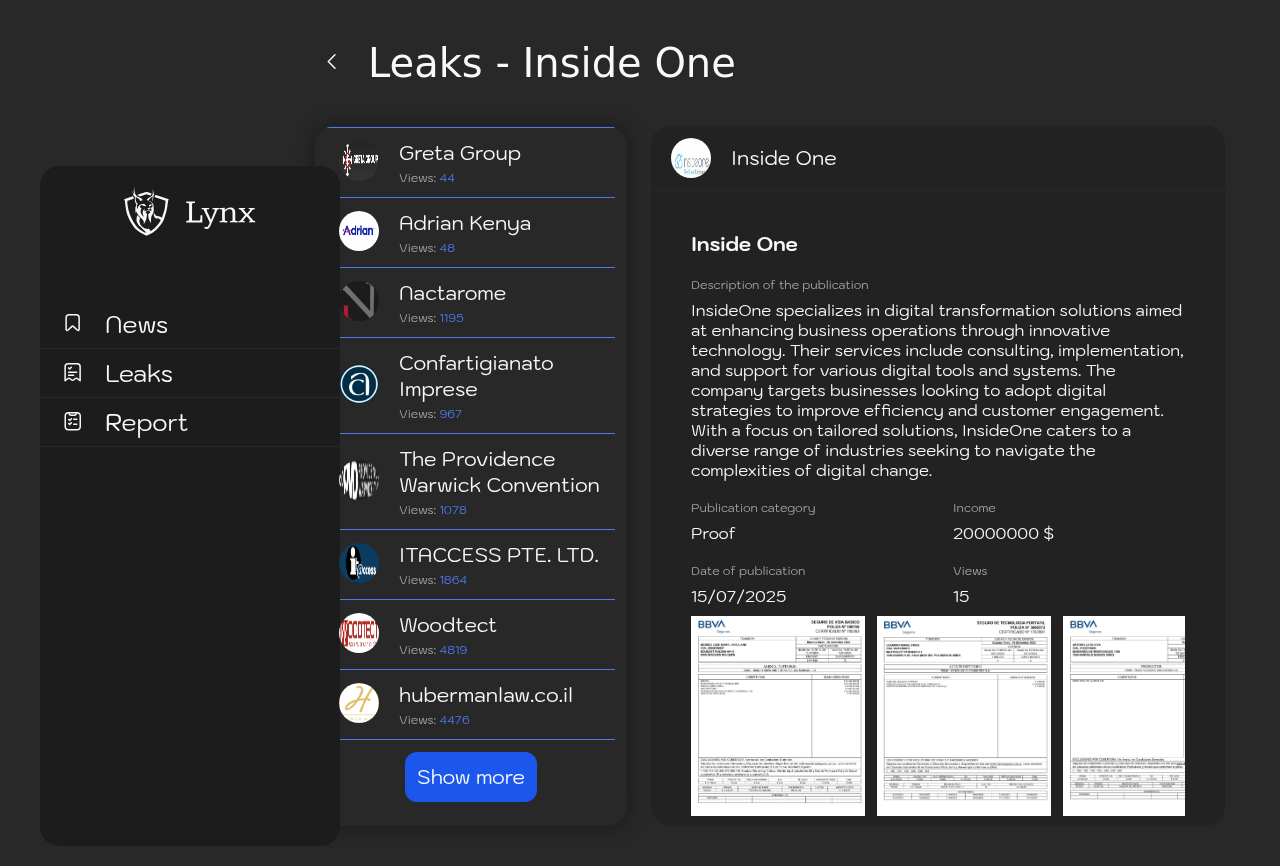1280x866 pixels.
Task: Click the Adrian Kenya views count 48
Action: (447, 248)
